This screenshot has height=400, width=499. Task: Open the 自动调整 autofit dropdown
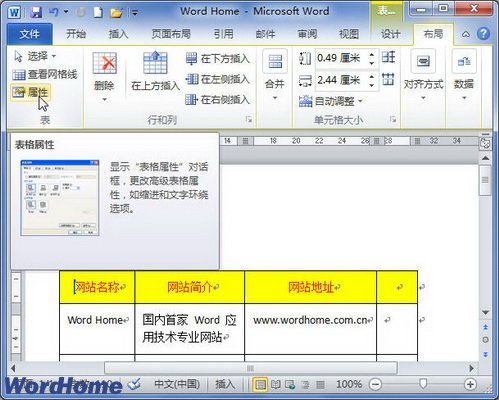point(331,101)
